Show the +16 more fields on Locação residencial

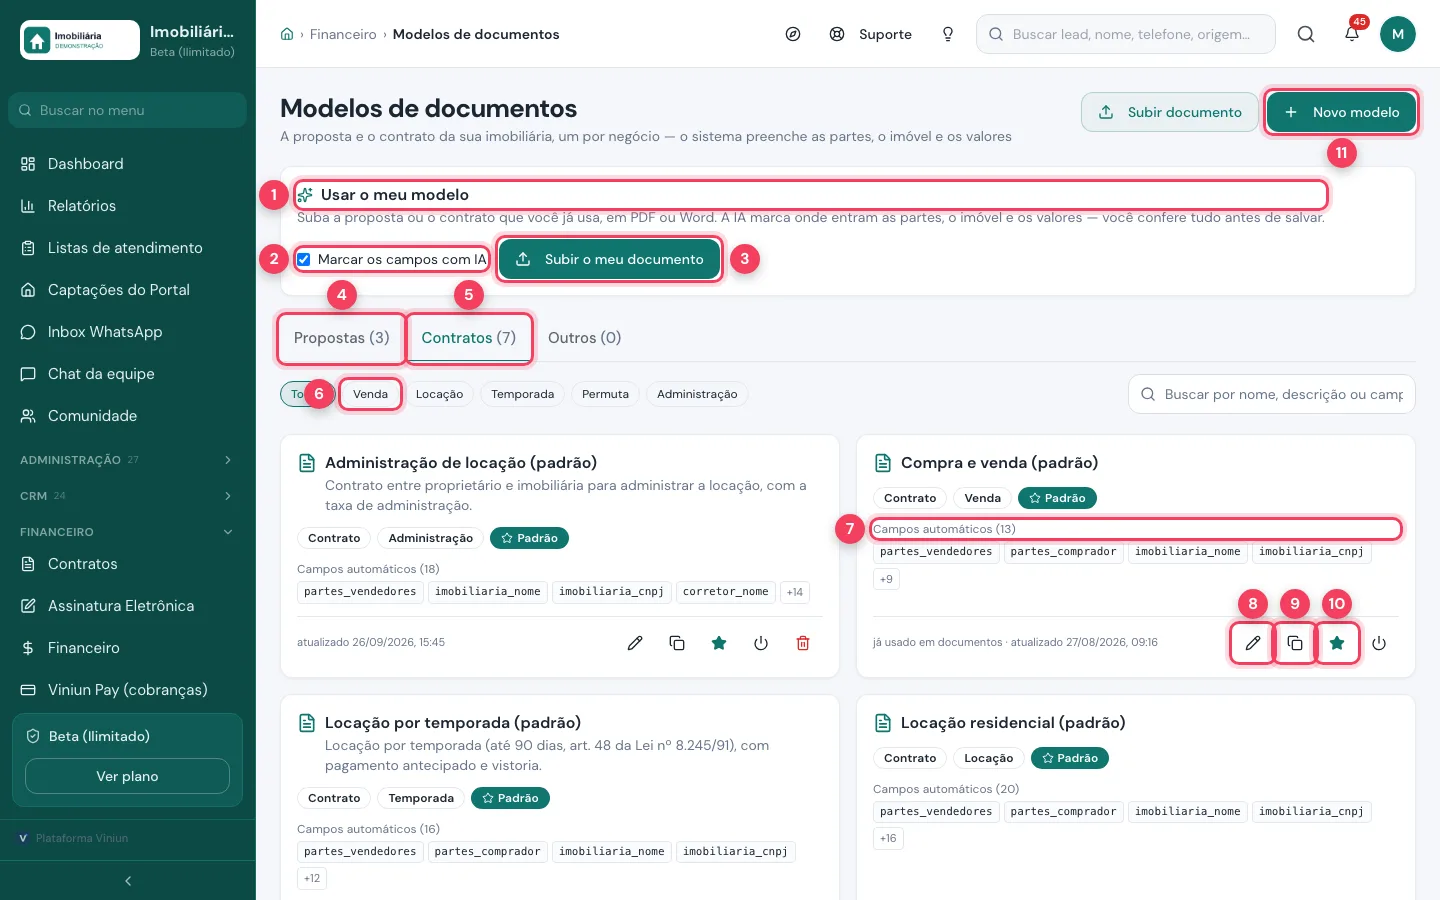pos(888,838)
